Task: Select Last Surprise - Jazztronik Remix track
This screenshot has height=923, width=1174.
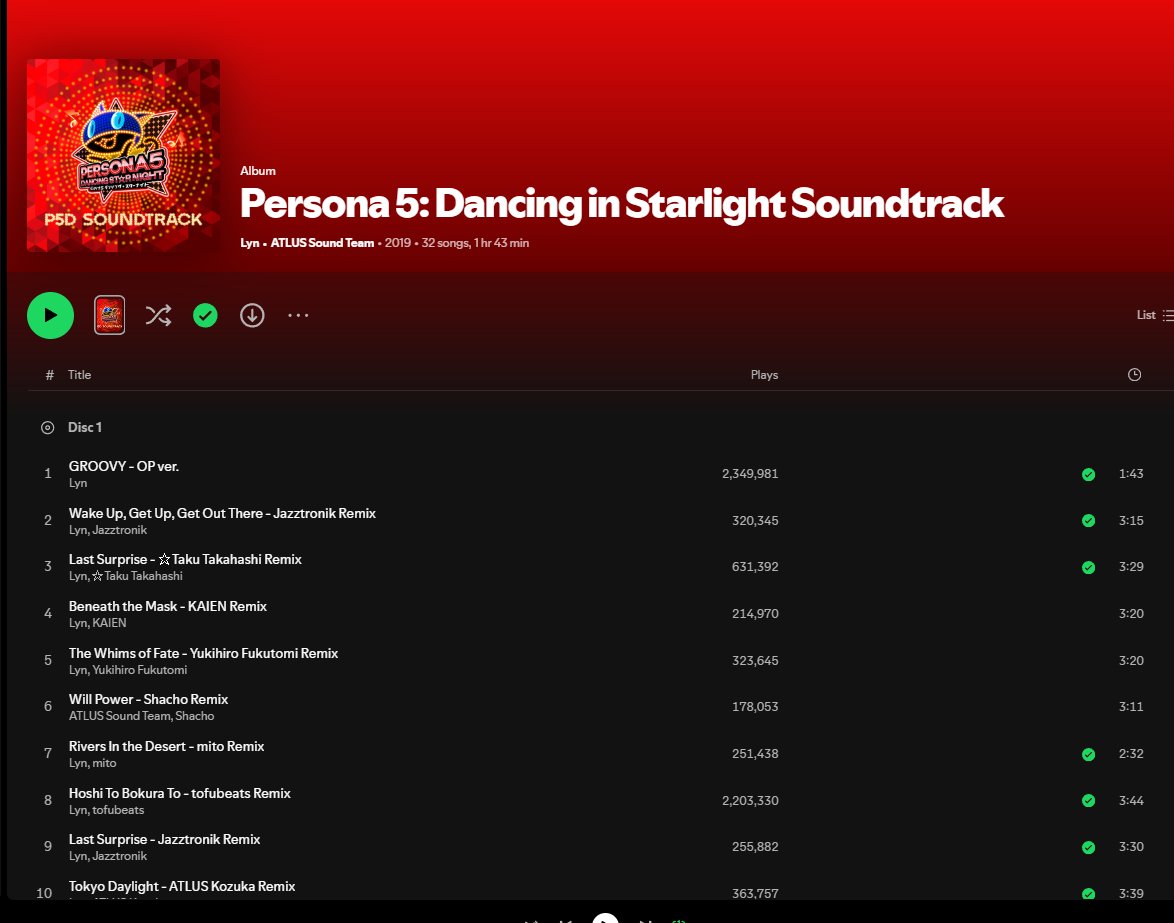Action: pyautogui.click(x=165, y=839)
